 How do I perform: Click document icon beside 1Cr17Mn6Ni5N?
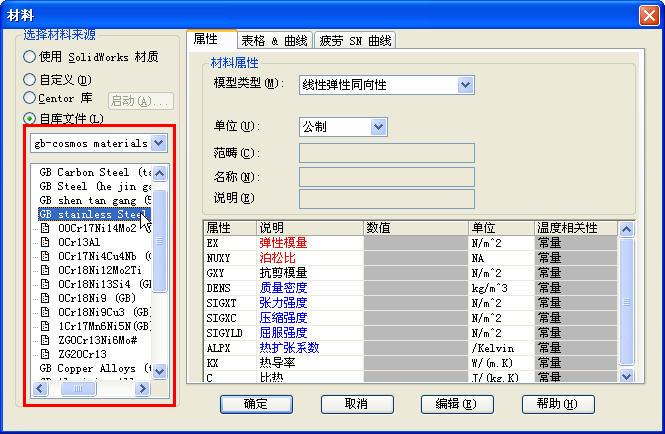45,326
